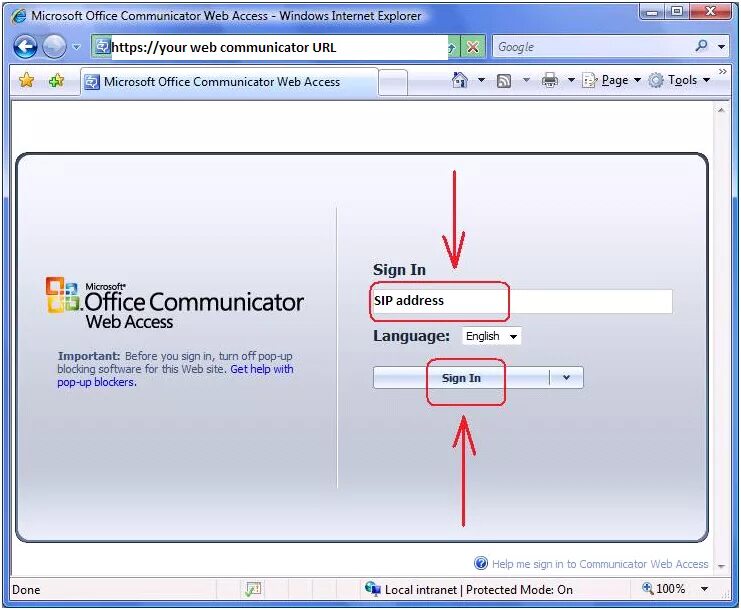This screenshot has height=610, width=741.
Task: Expand the Print dropdown arrow
Action: point(571,80)
